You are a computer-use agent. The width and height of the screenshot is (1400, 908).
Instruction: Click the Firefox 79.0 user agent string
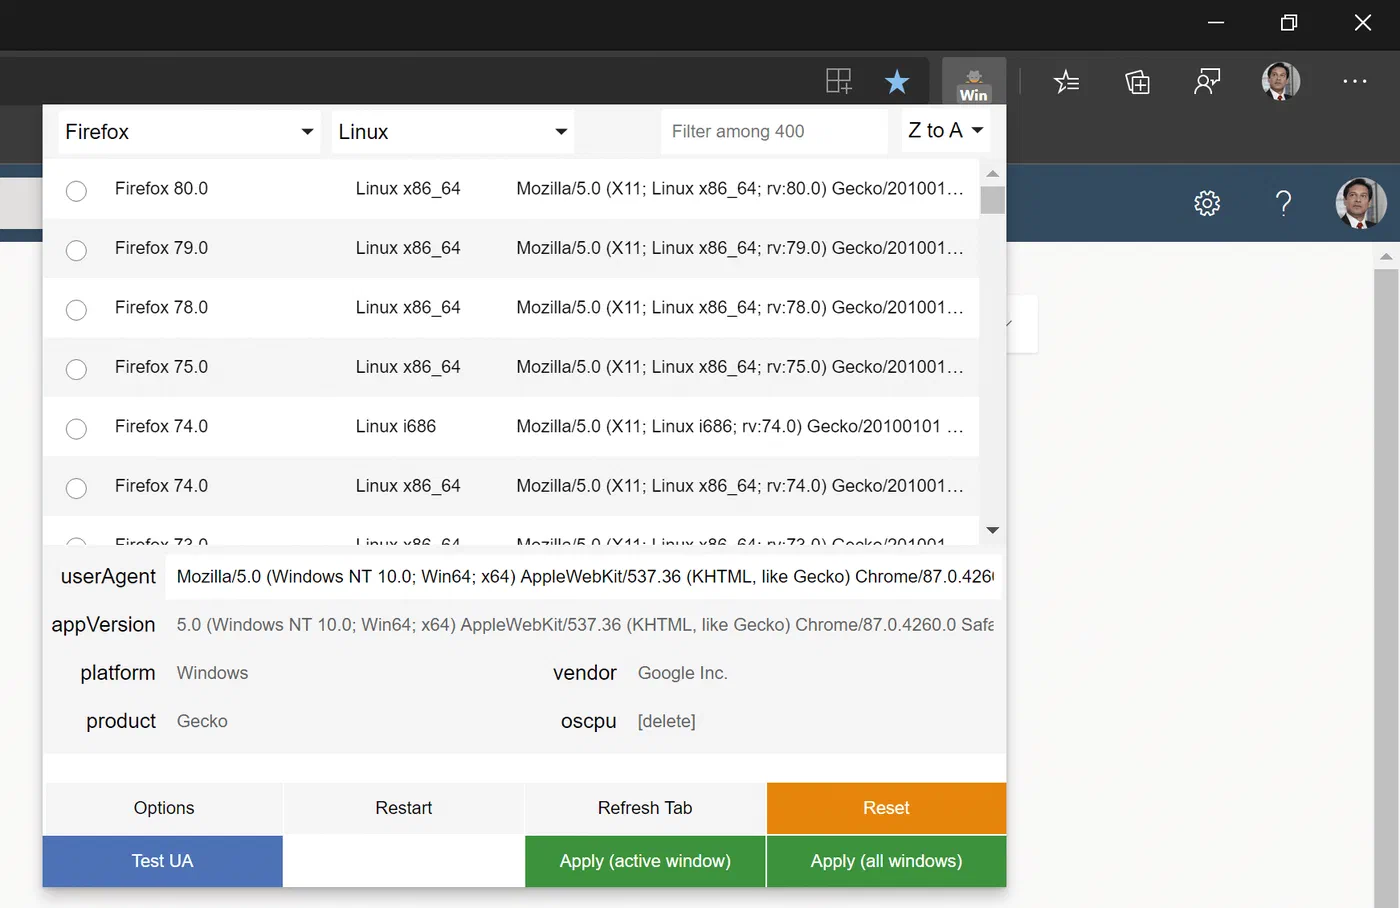coord(740,248)
